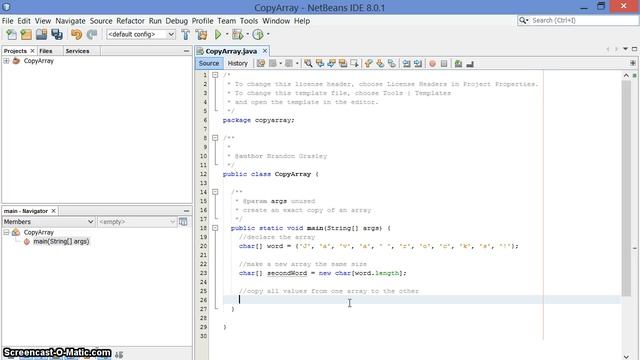Switch to the History view button
640x360 pixels.
coord(238,64)
